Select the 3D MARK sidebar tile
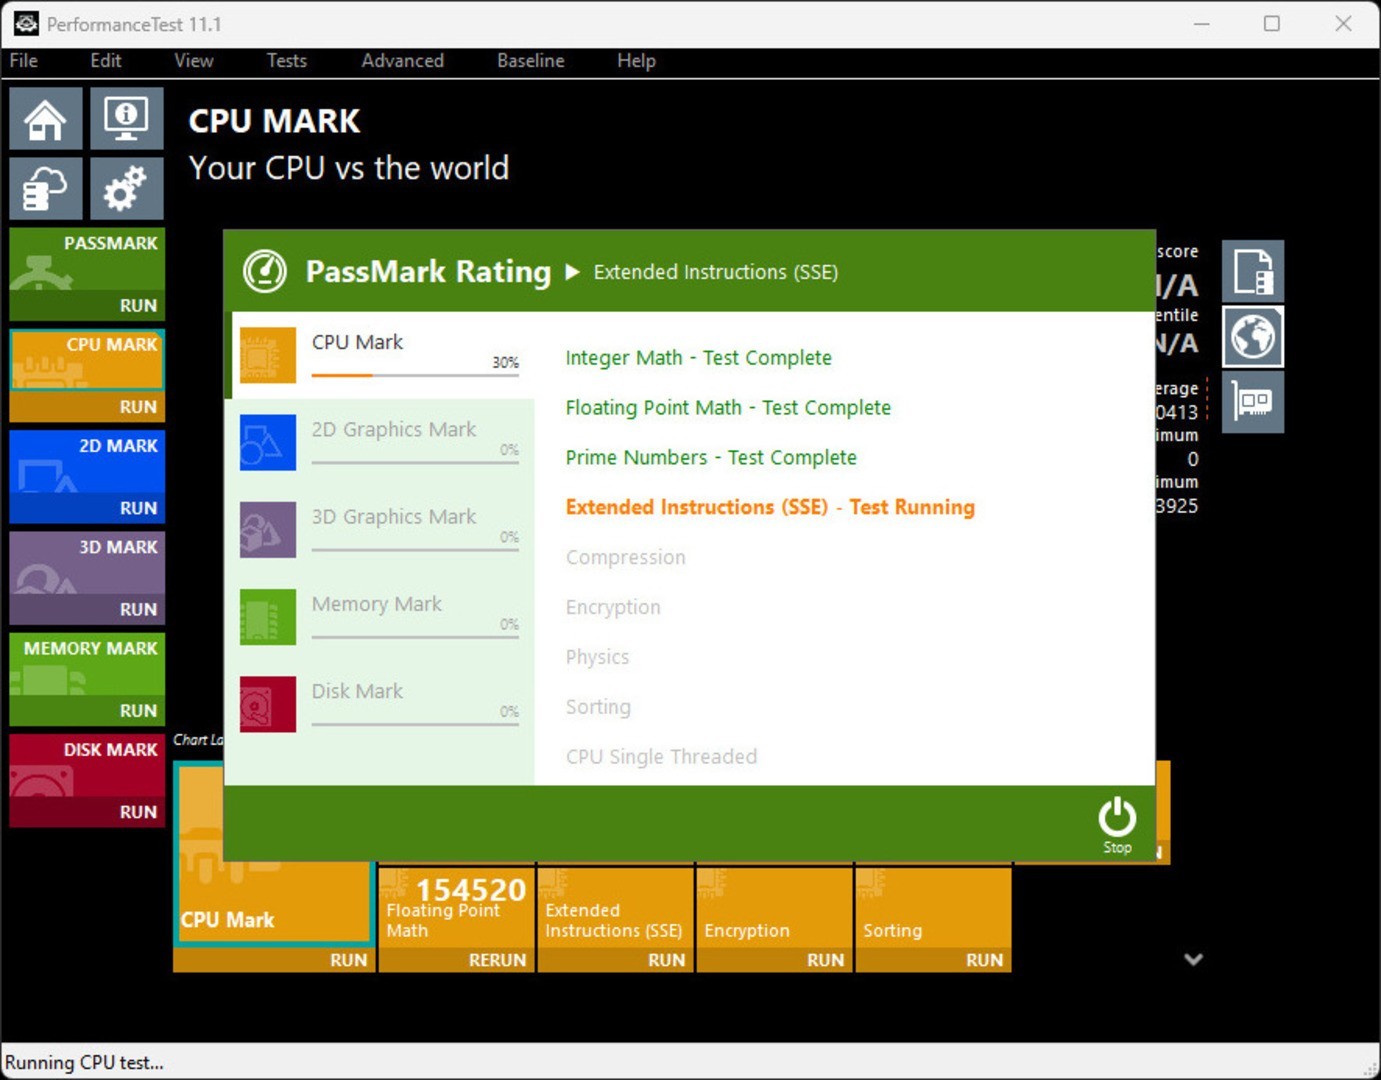The height and width of the screenshot is (1080, 1381). pyautogui.click(x=87, y=562)
